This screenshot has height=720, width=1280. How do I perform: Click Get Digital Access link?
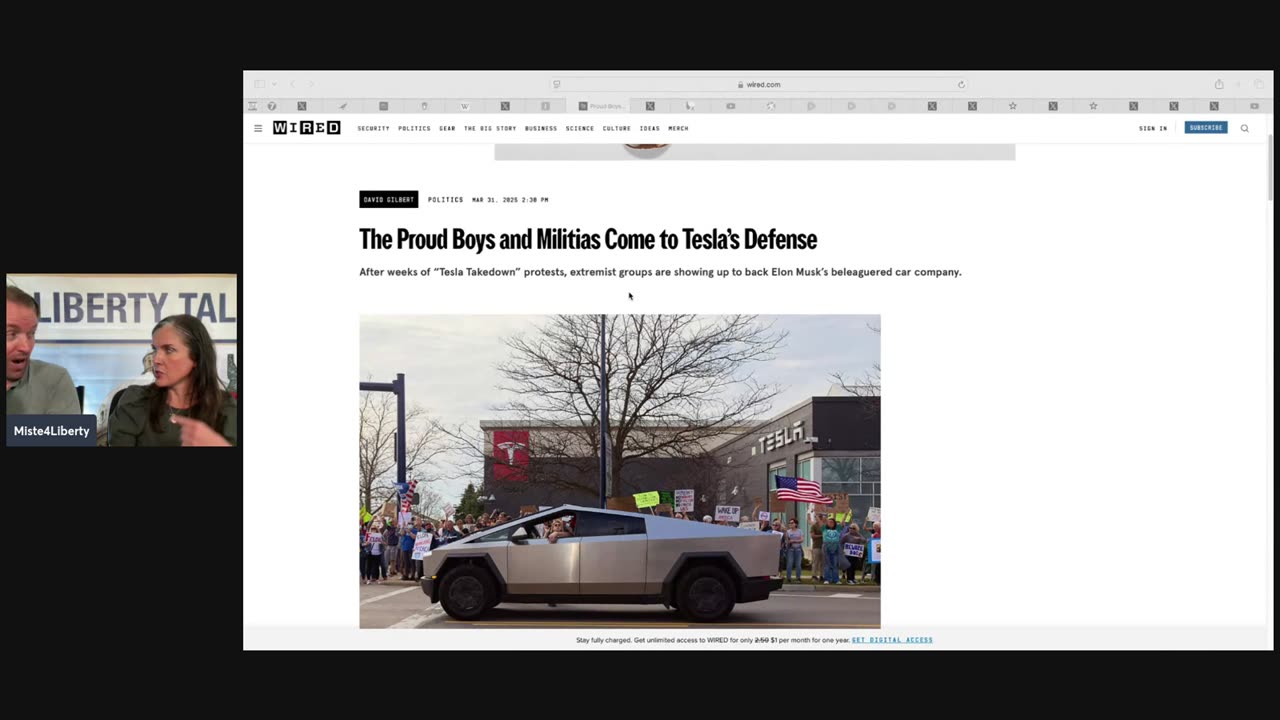pyautogui.click(x=892, y=640)
